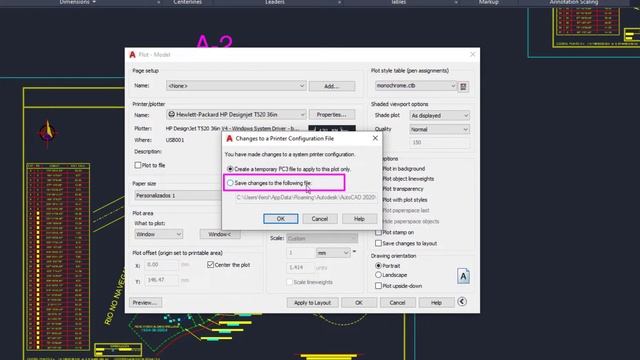
Task: Click the scale units 1.414 field
Action: pos(300,268)
